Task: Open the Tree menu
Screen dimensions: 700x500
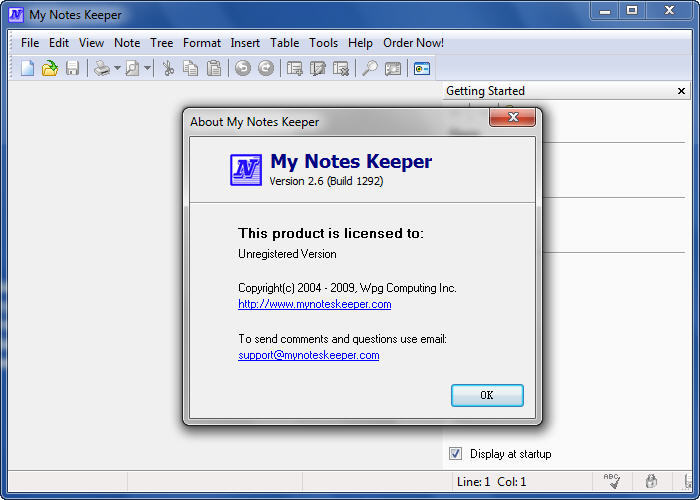Action: click(161, 43)
